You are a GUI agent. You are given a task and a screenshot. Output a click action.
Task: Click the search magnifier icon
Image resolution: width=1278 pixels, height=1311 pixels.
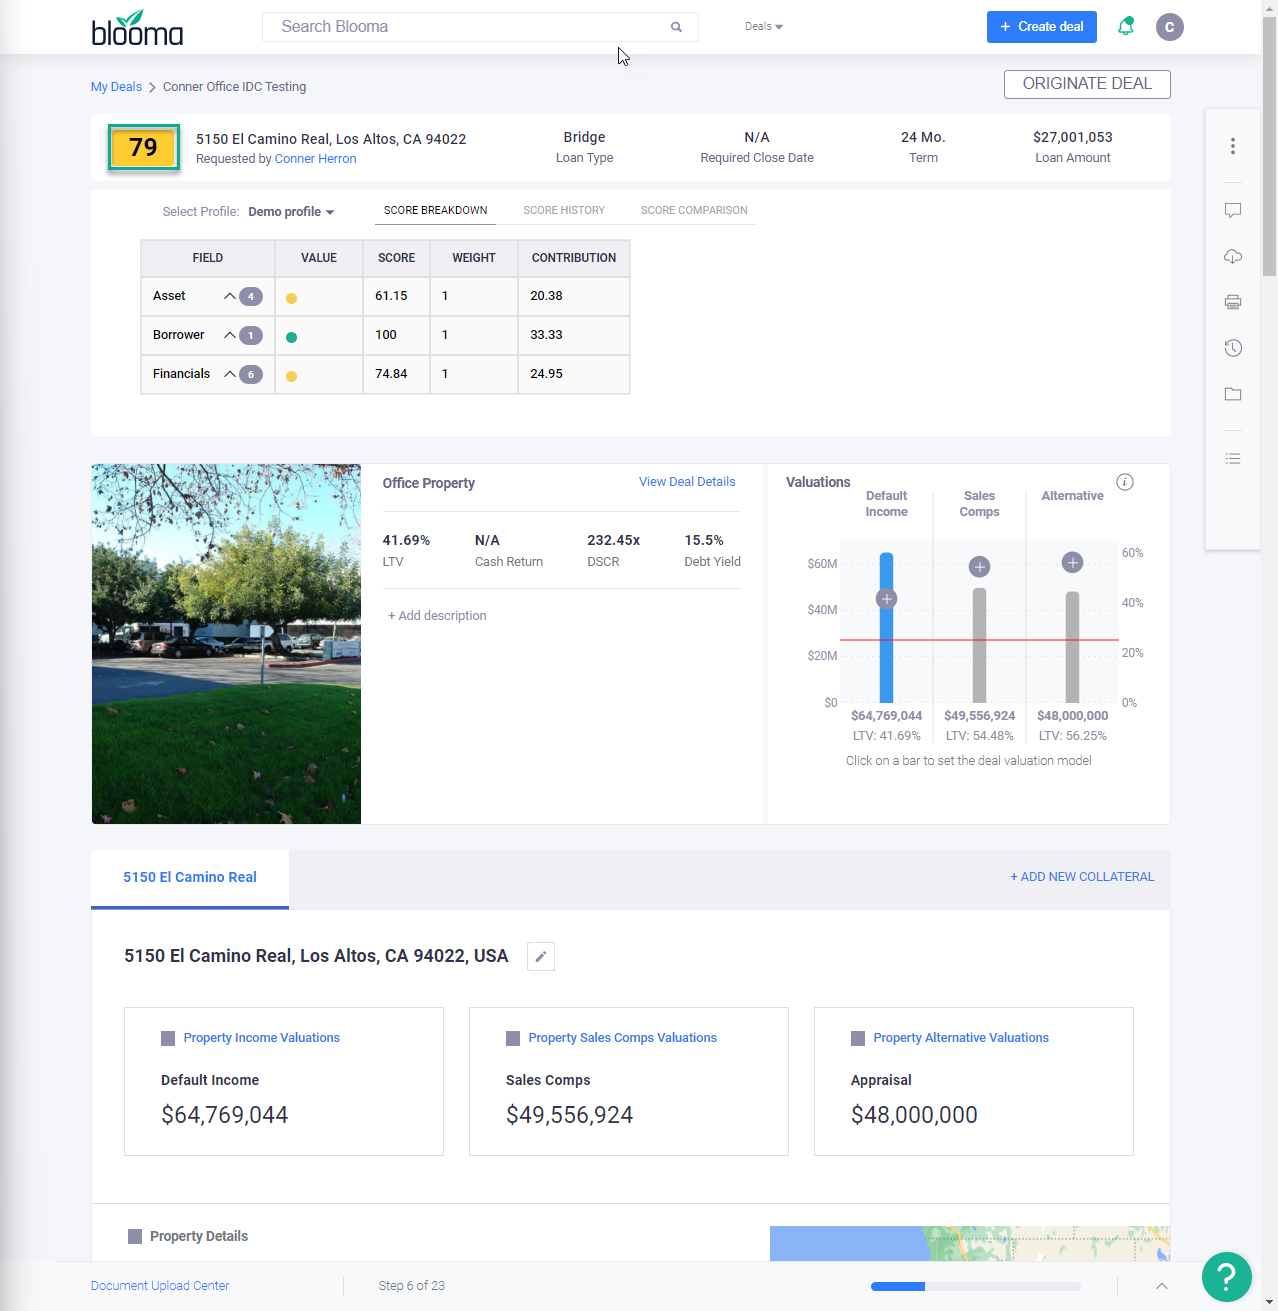(x=676, y=27)
